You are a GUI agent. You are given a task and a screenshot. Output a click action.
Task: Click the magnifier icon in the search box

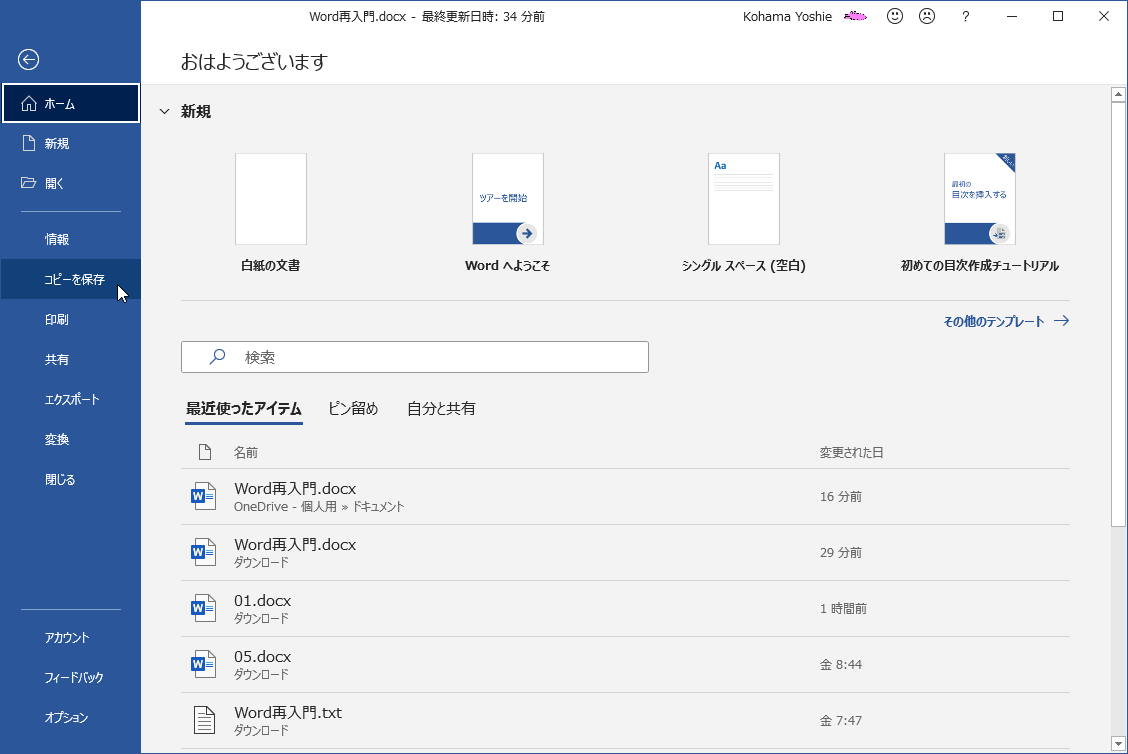[x=217, y=357]
